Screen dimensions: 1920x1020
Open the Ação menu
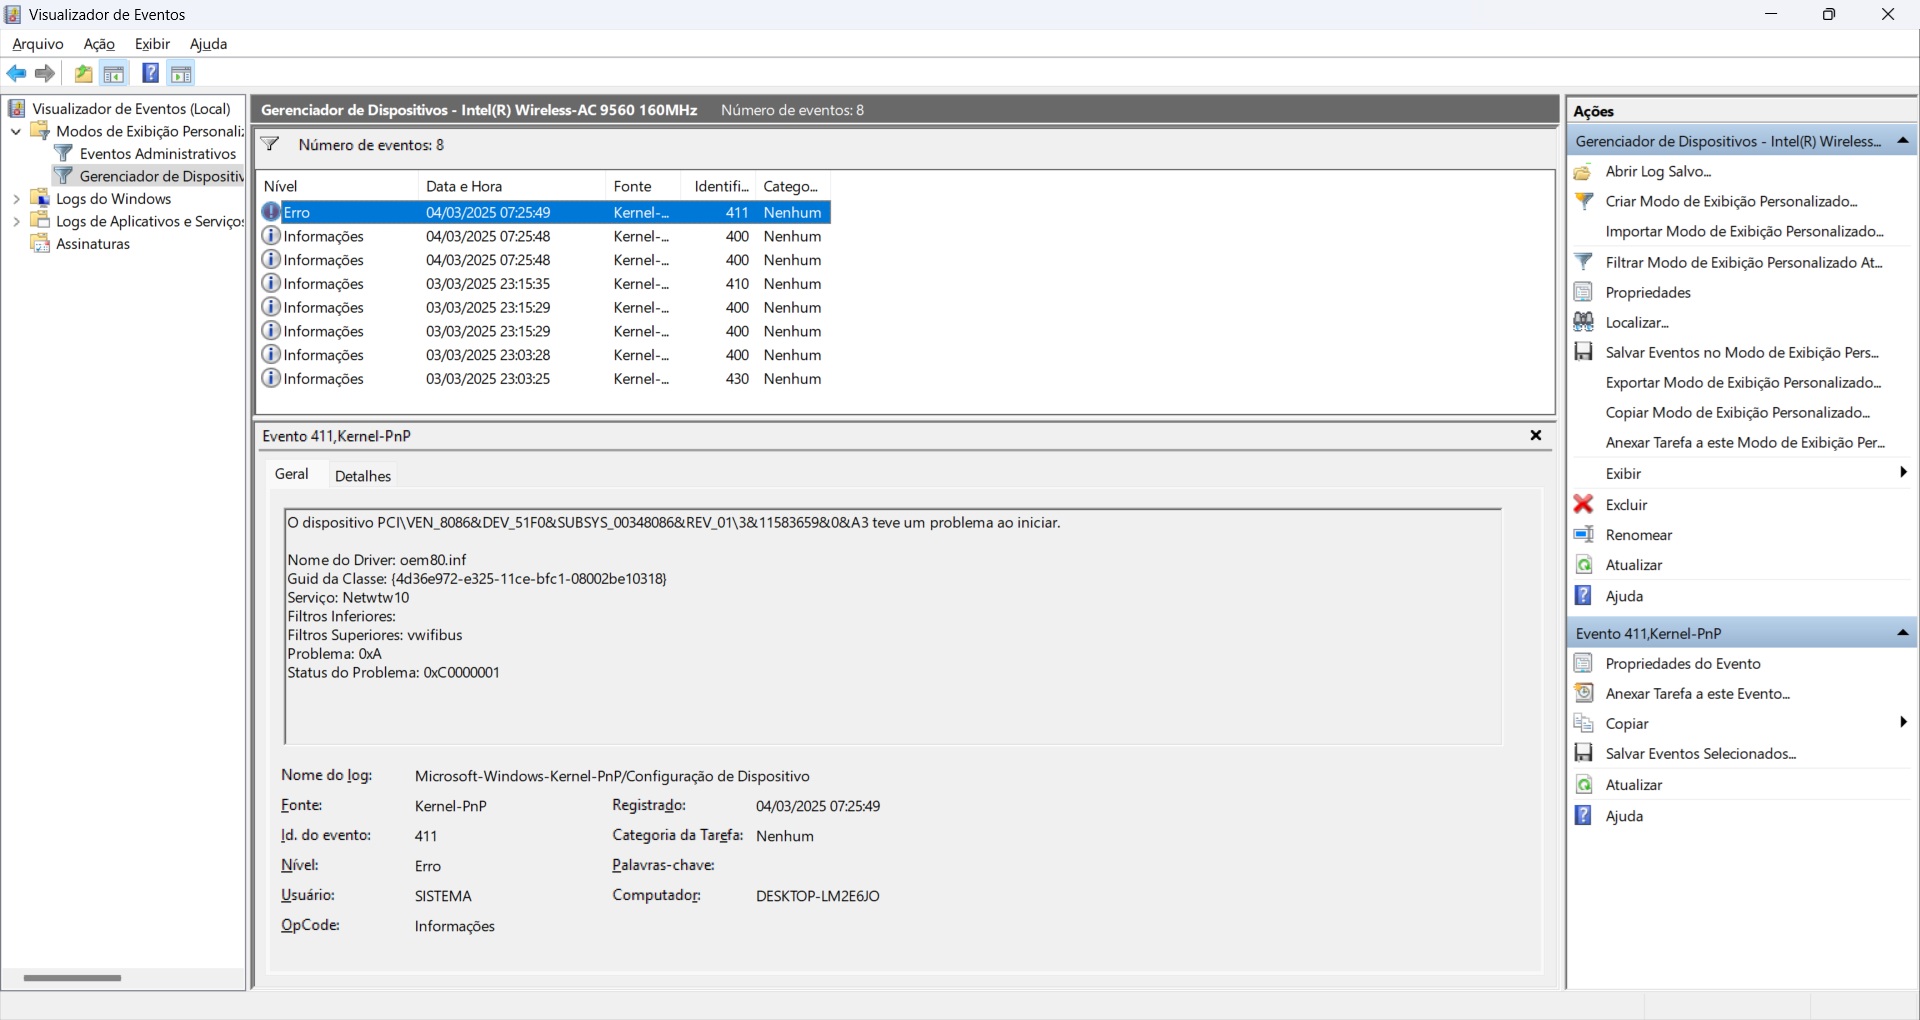(x=99, y=44)
